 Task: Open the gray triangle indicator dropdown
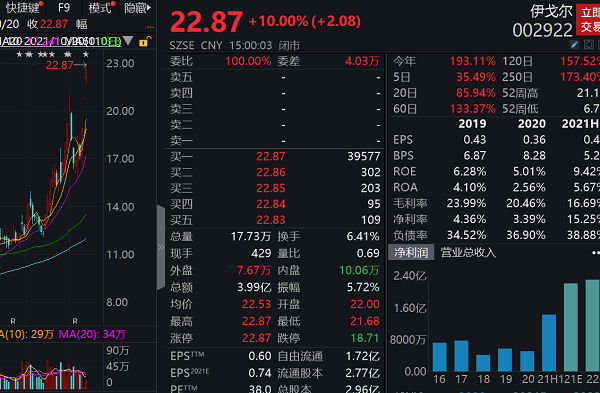(128, 41)
